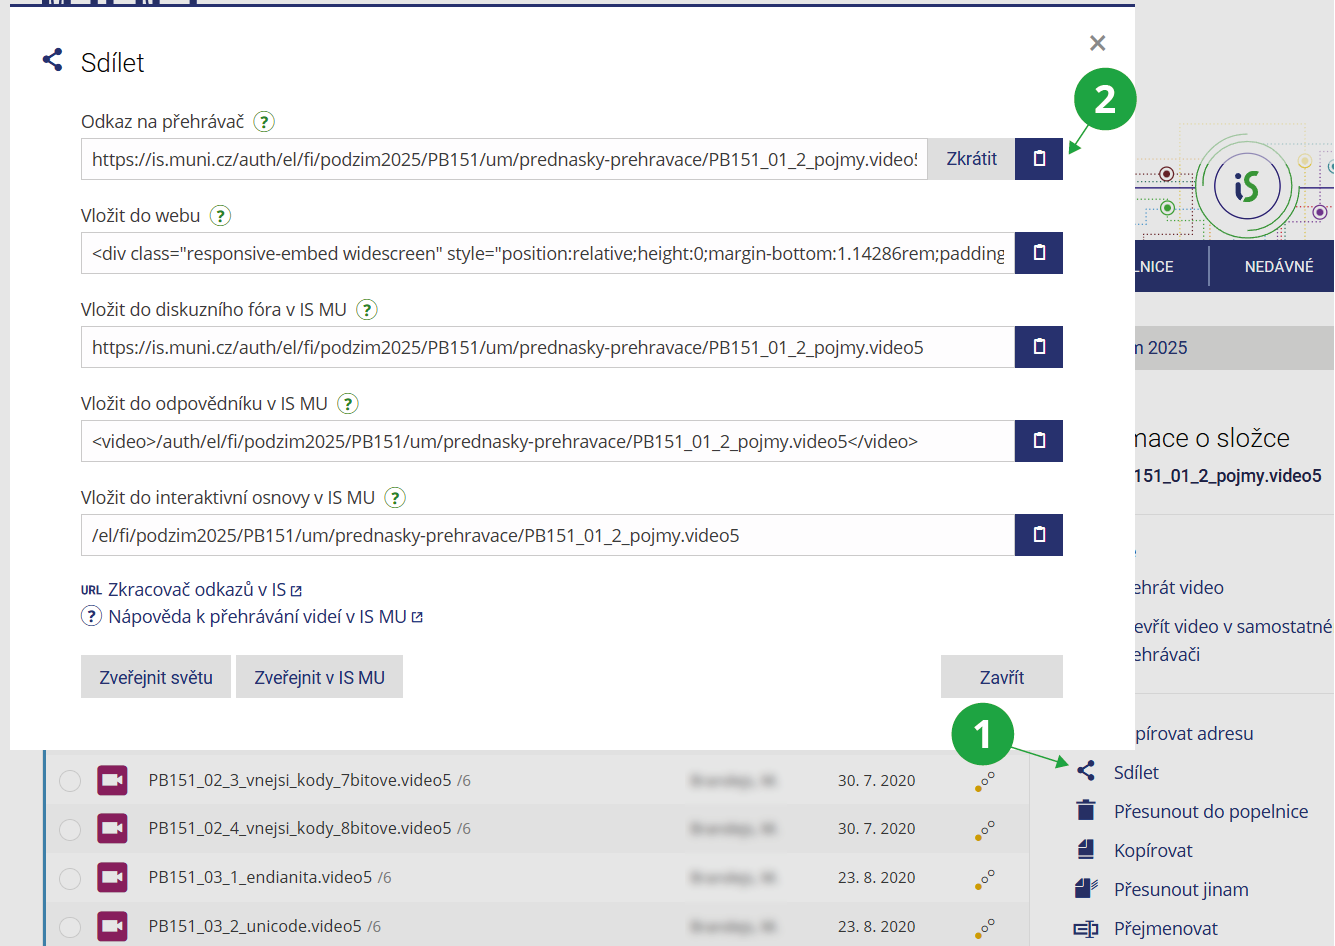Tick the checkbox for PB151_02_4_vnejsi_kody_8bitove.video5
Viewport: 1335px width, 946px height.
[x=70, y=829]
